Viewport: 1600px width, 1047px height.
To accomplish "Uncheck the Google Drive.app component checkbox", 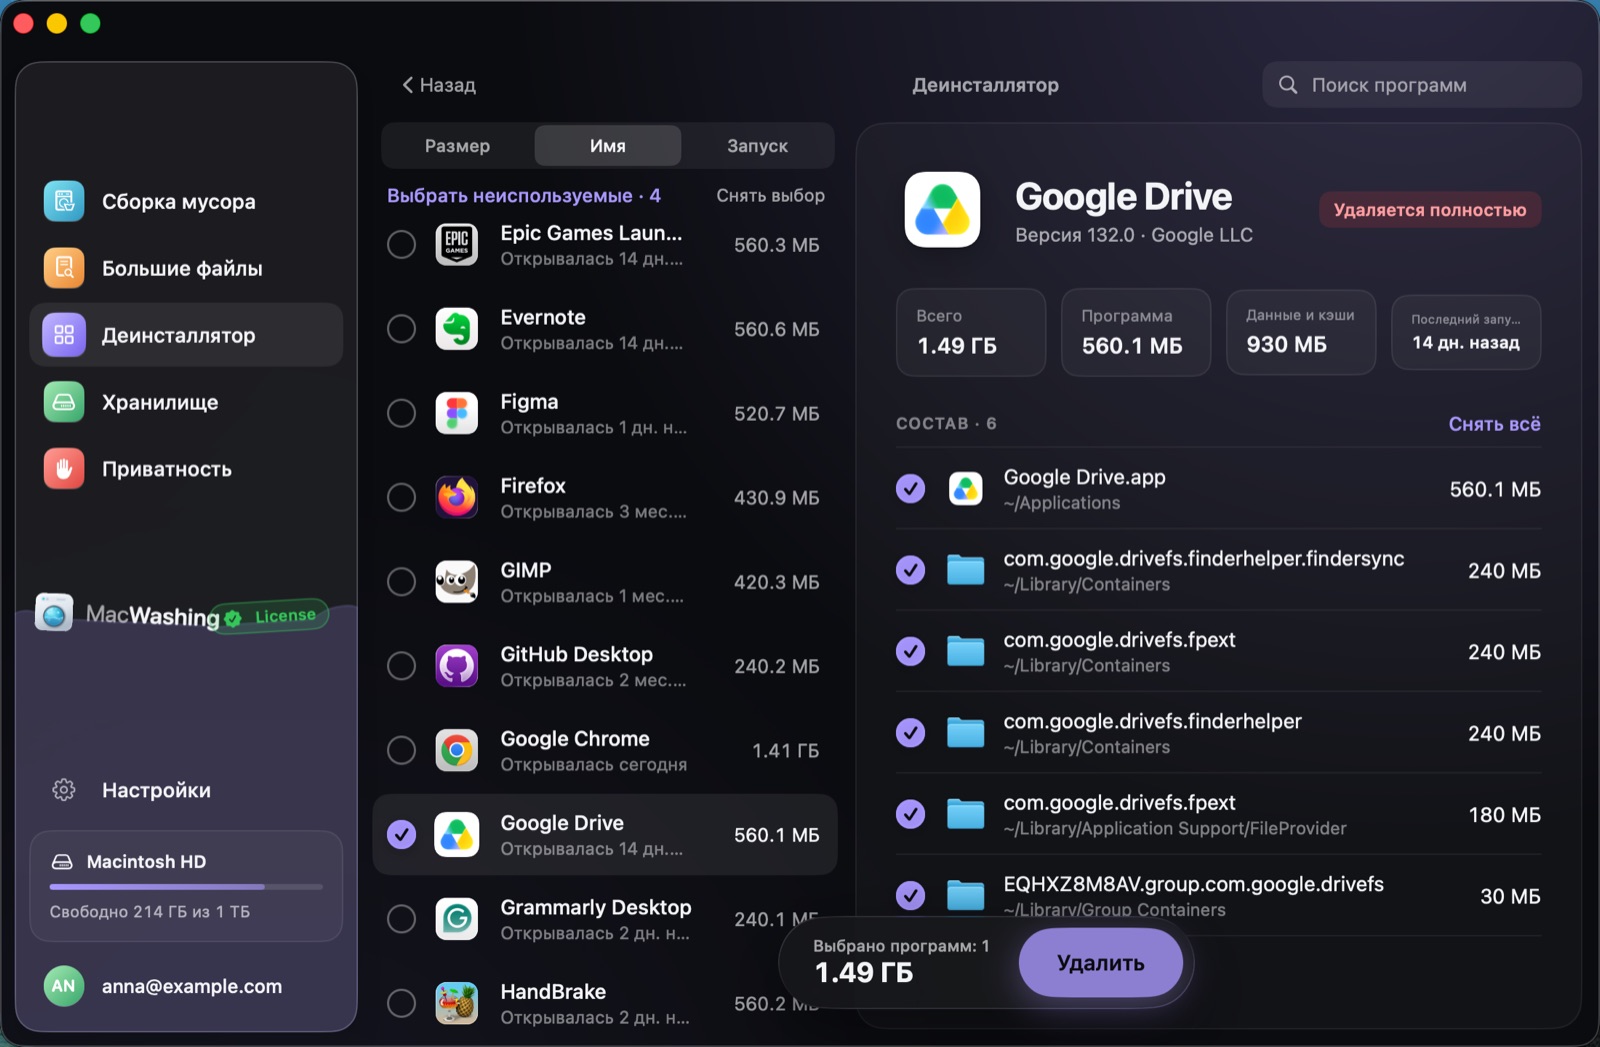I will 910,489.
